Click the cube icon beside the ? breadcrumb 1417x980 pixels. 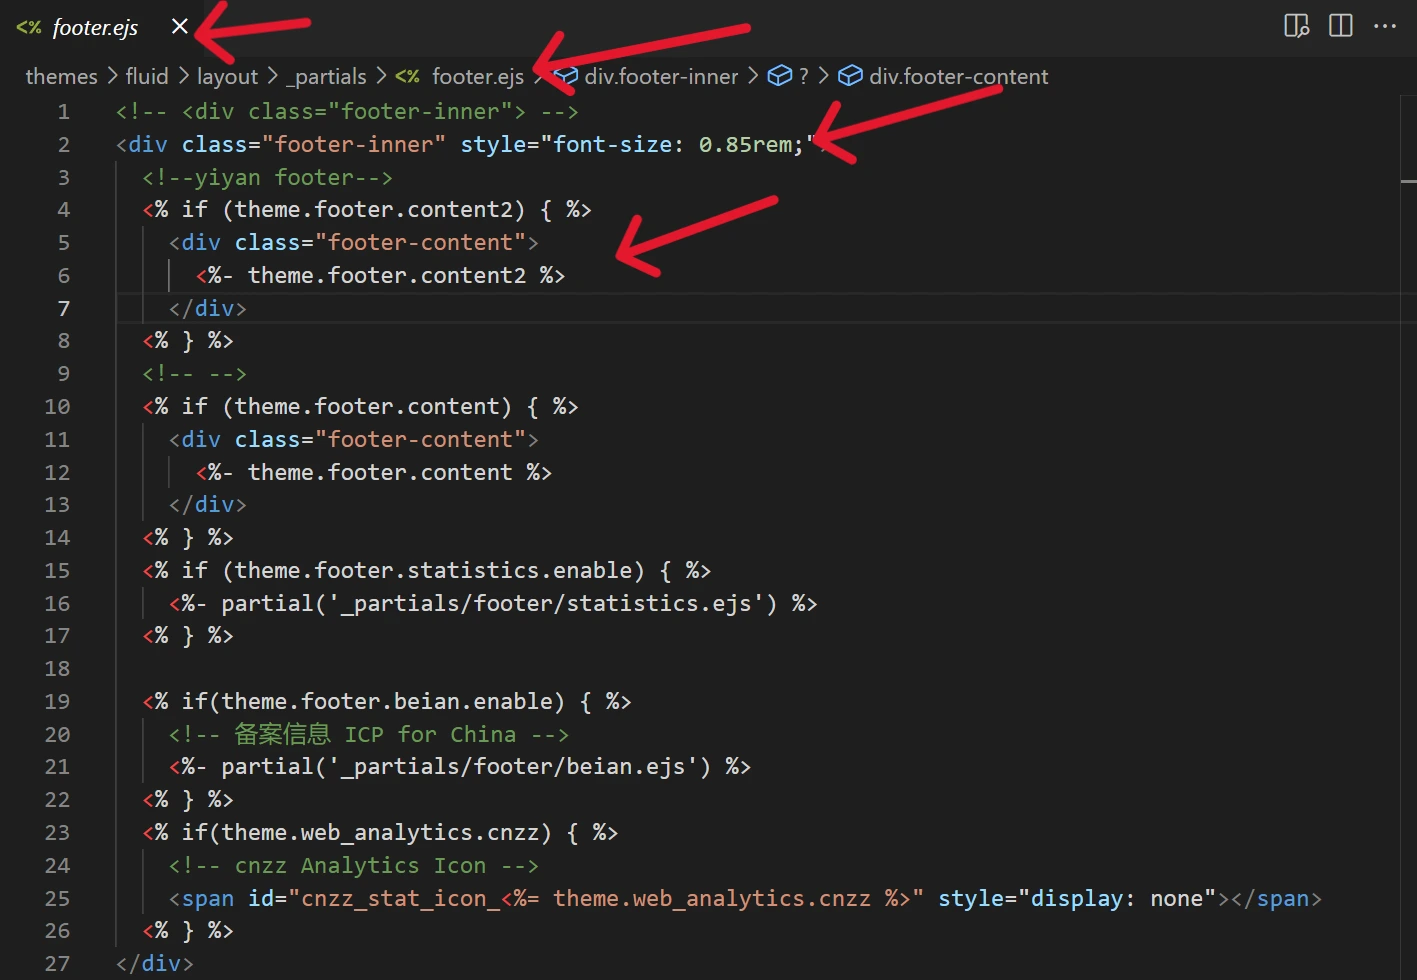[x=779, y=77]
